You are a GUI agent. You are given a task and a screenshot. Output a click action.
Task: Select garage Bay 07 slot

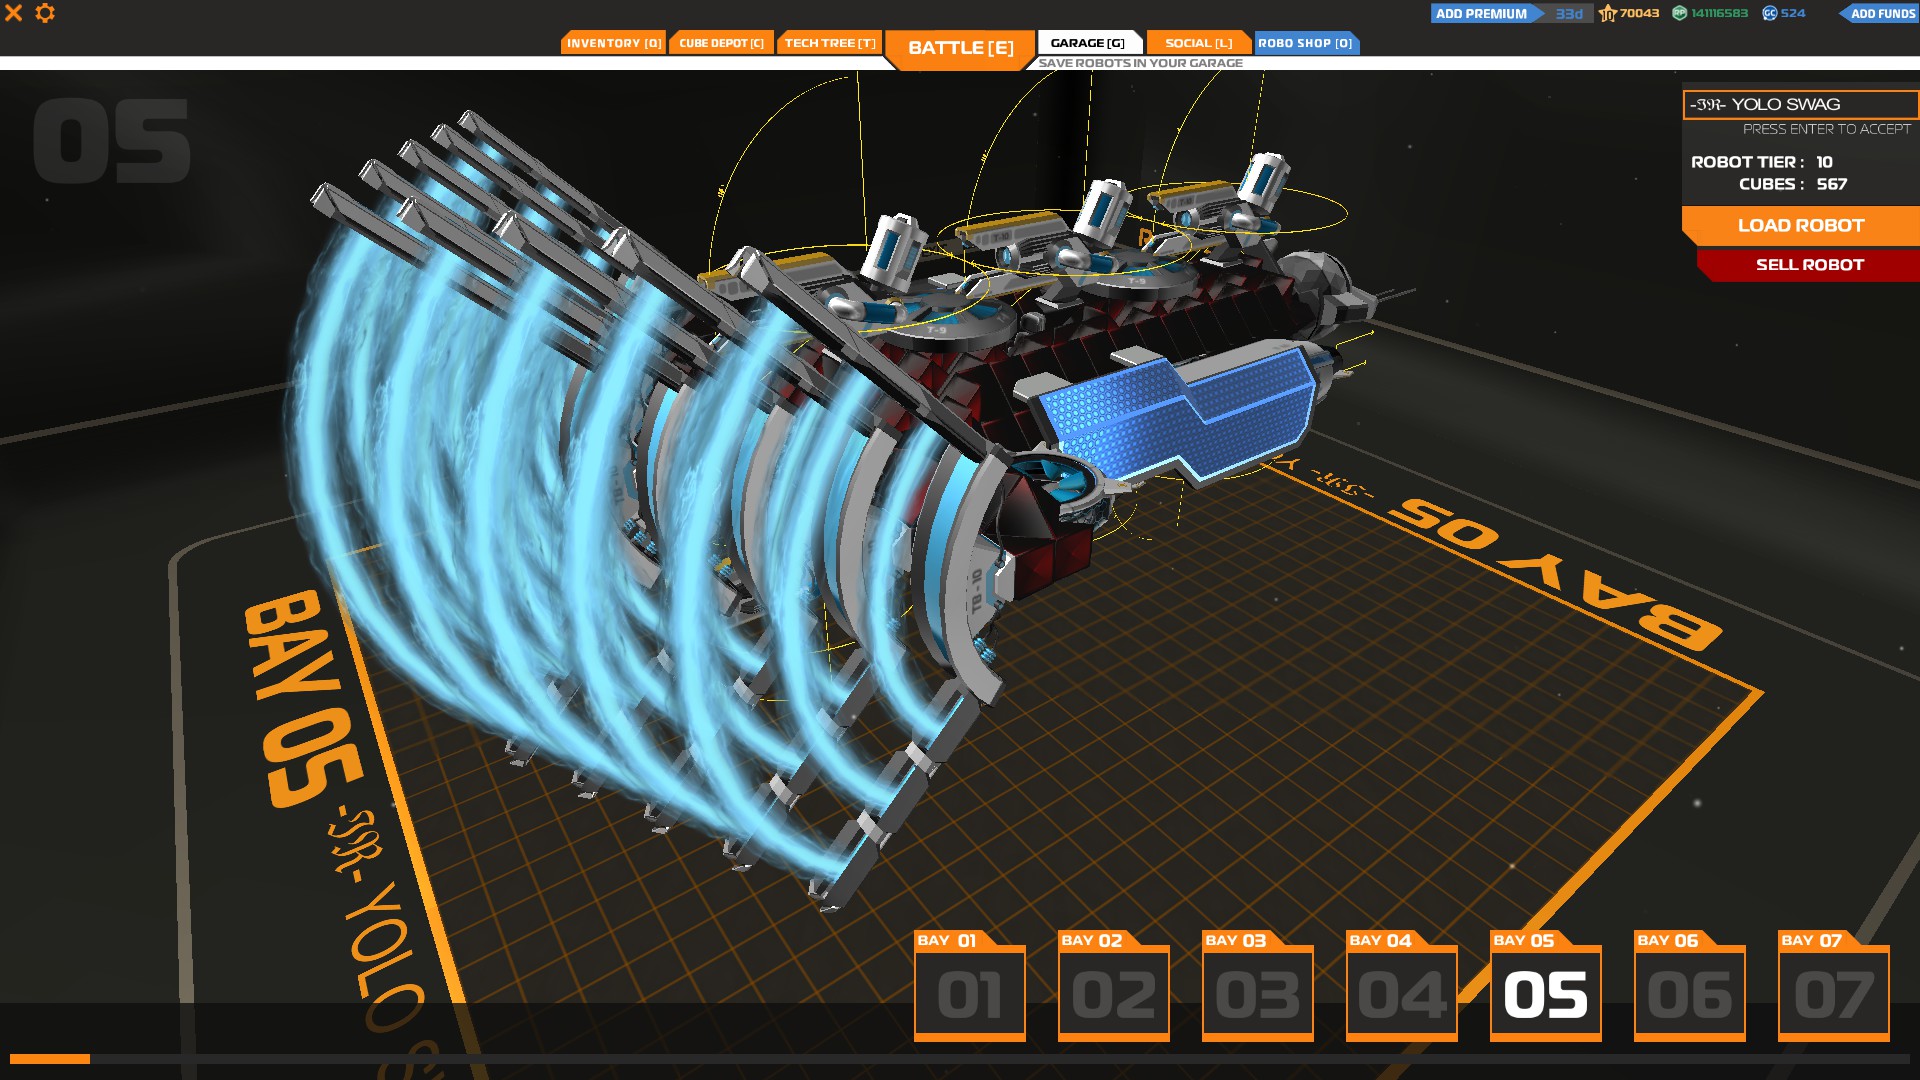pos(1833,986)
